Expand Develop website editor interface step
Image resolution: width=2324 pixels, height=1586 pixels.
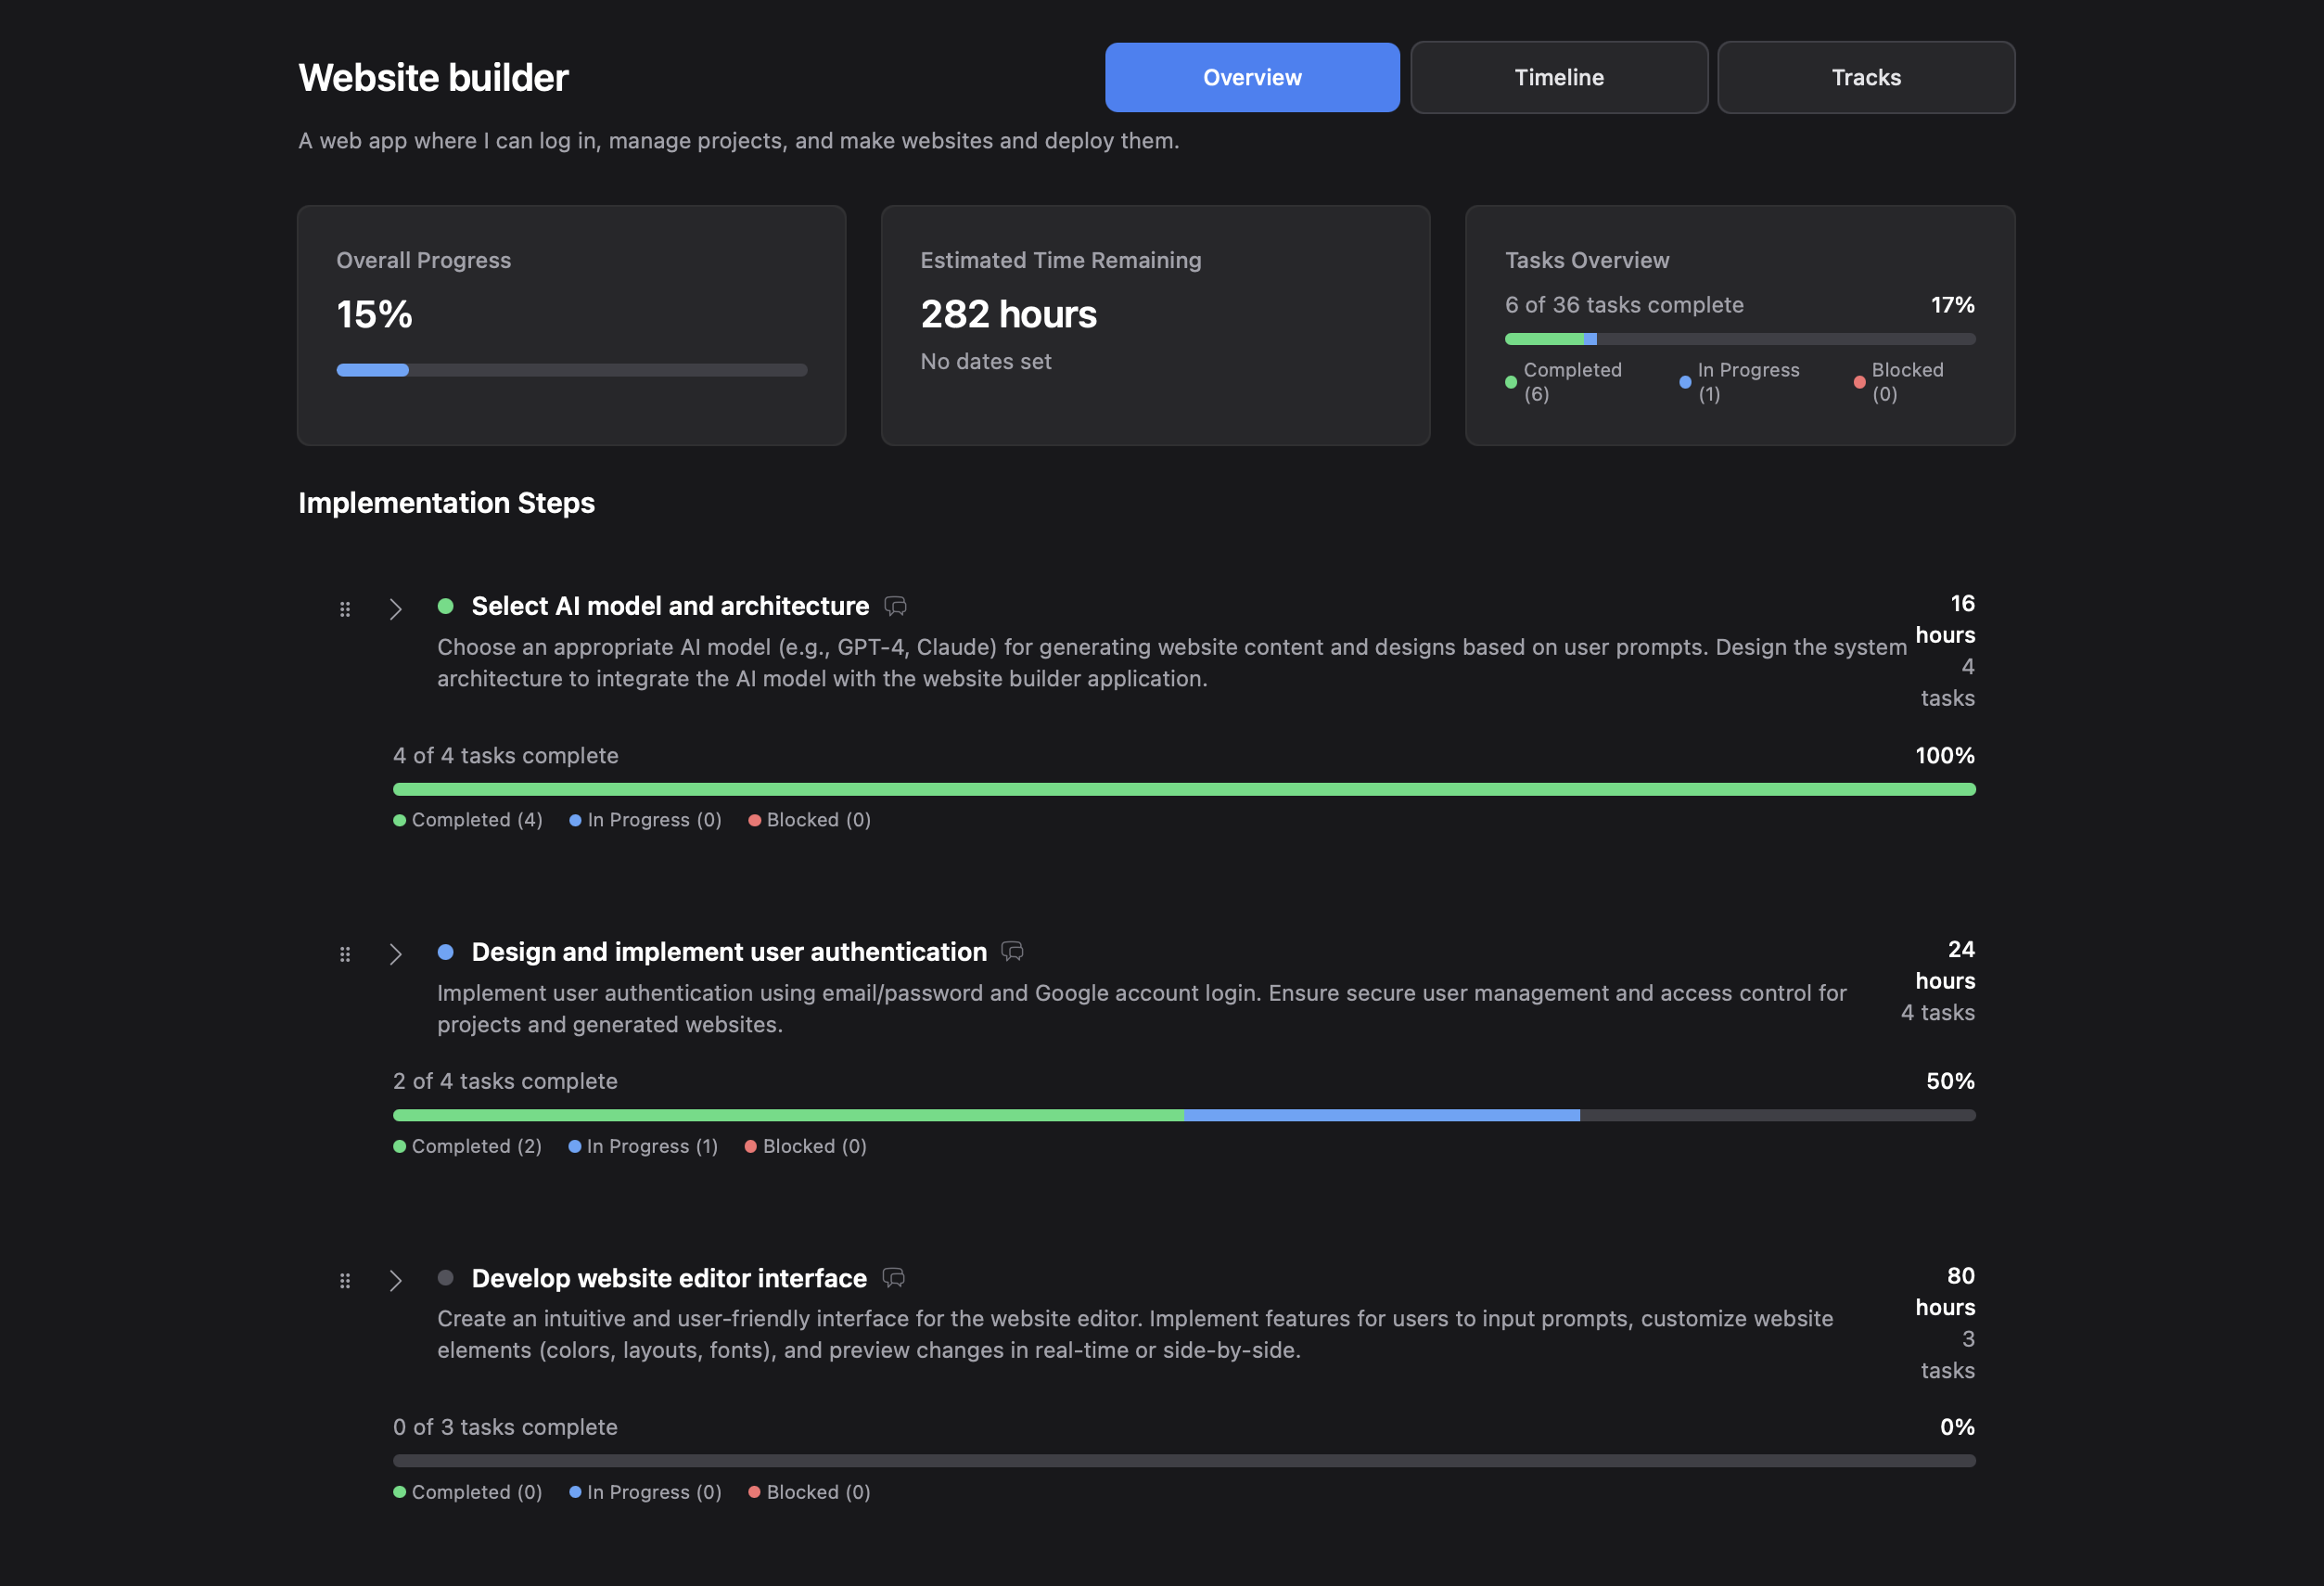click(396, 1281)
